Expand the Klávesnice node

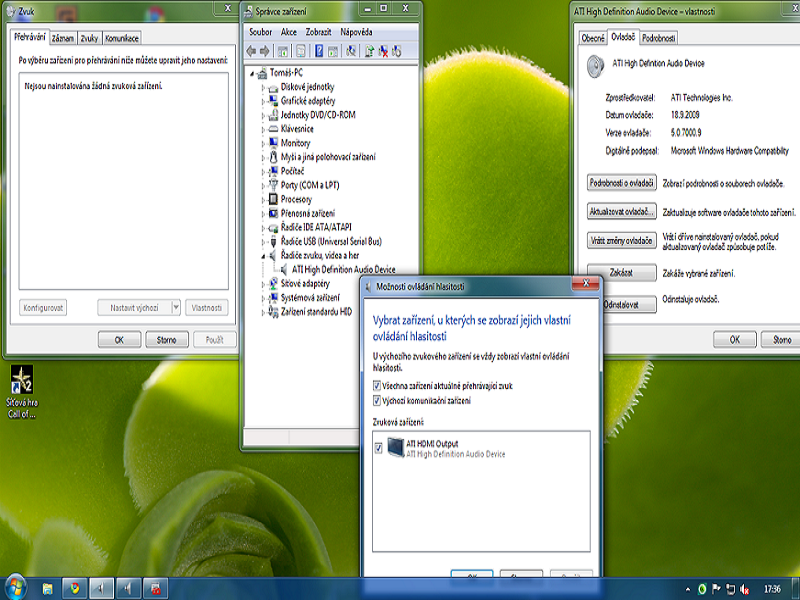[263, 130]
